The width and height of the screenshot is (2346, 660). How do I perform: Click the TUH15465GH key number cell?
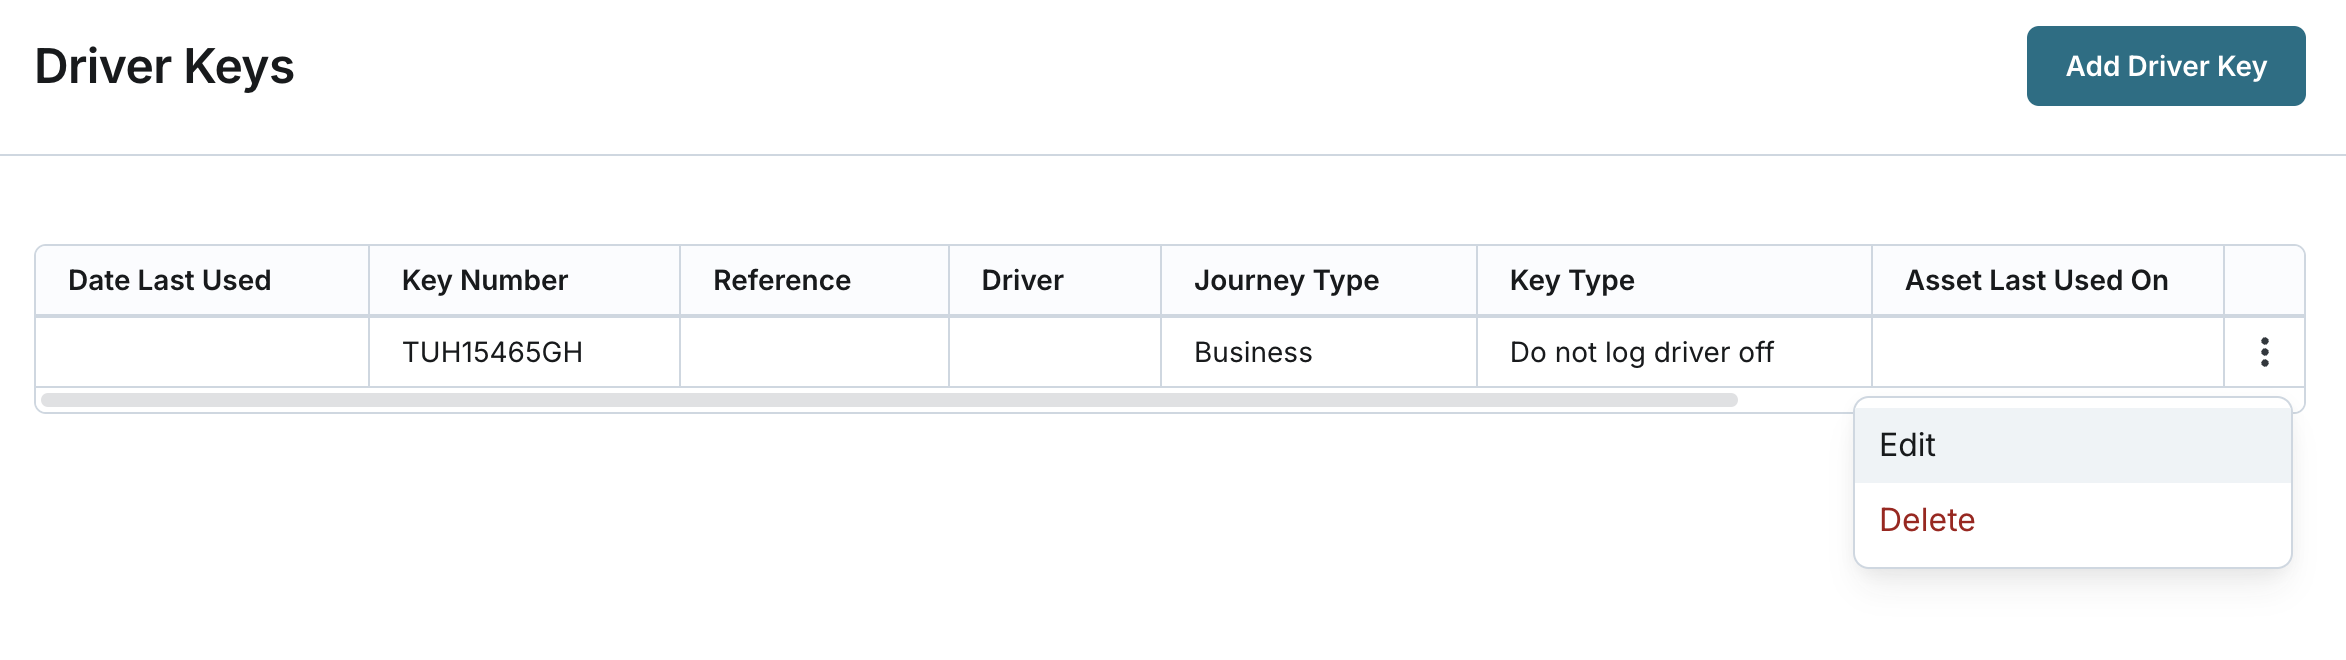[492, 352]
